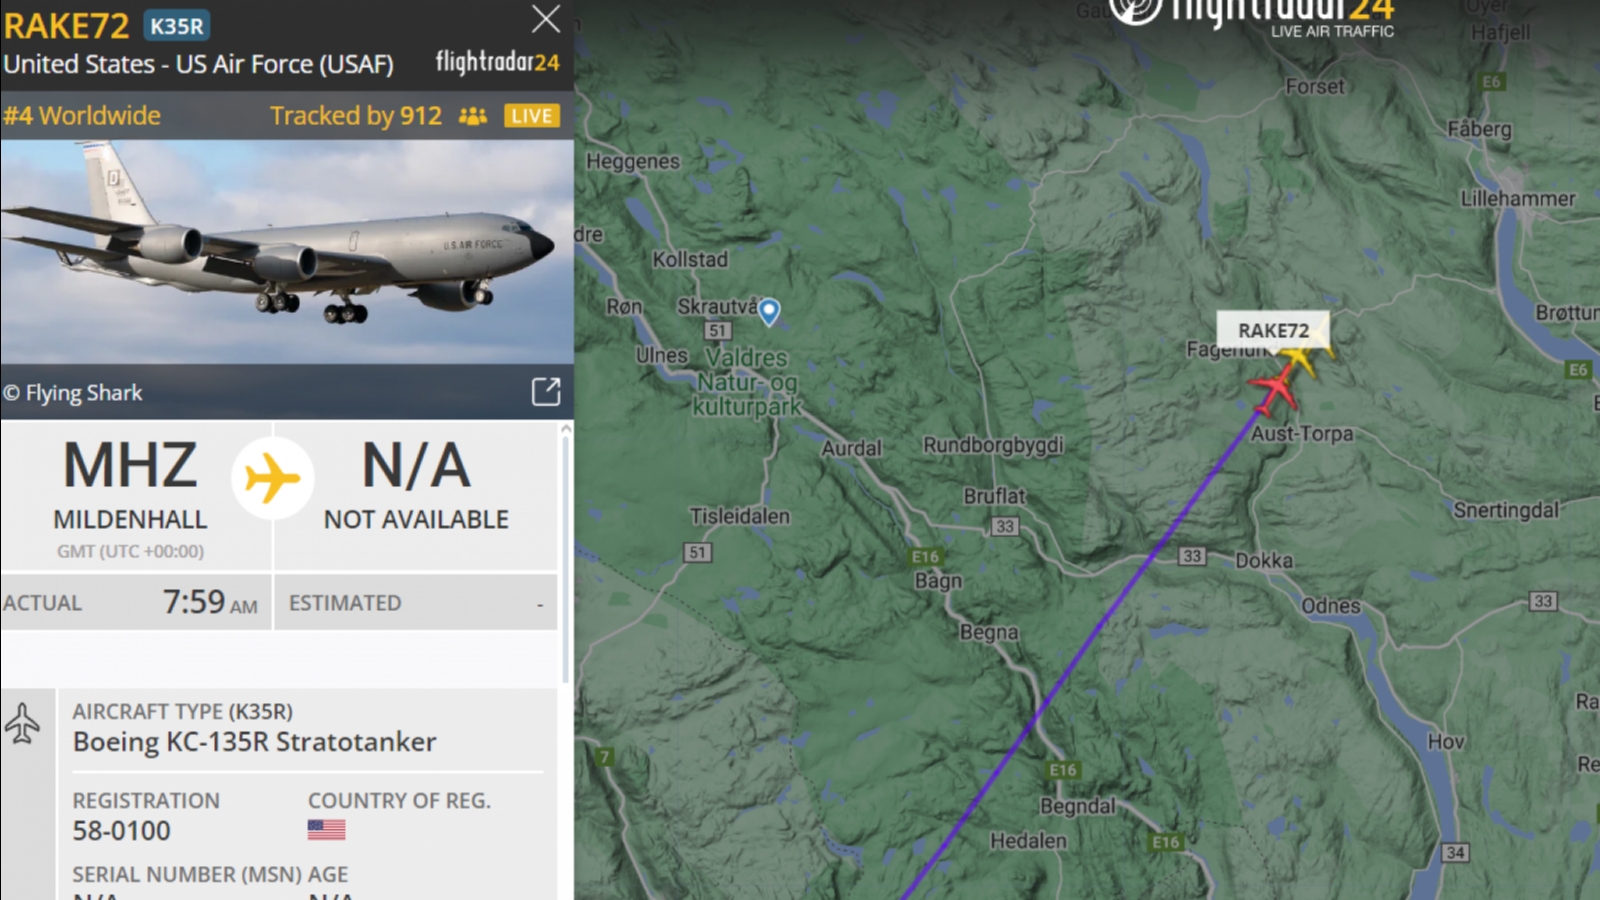This screenshot has width=1600, height=900.
Task: Click the flightradar24 logo in the panel
Action: (497, 63)
